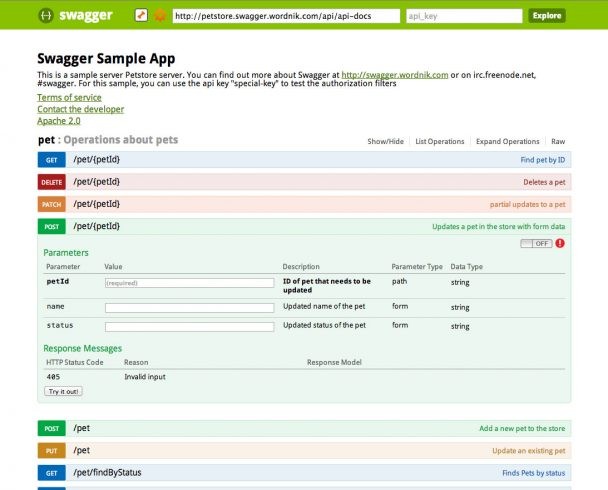Click the Raw link for pet
608x490 pixels.
coord(558,141)
